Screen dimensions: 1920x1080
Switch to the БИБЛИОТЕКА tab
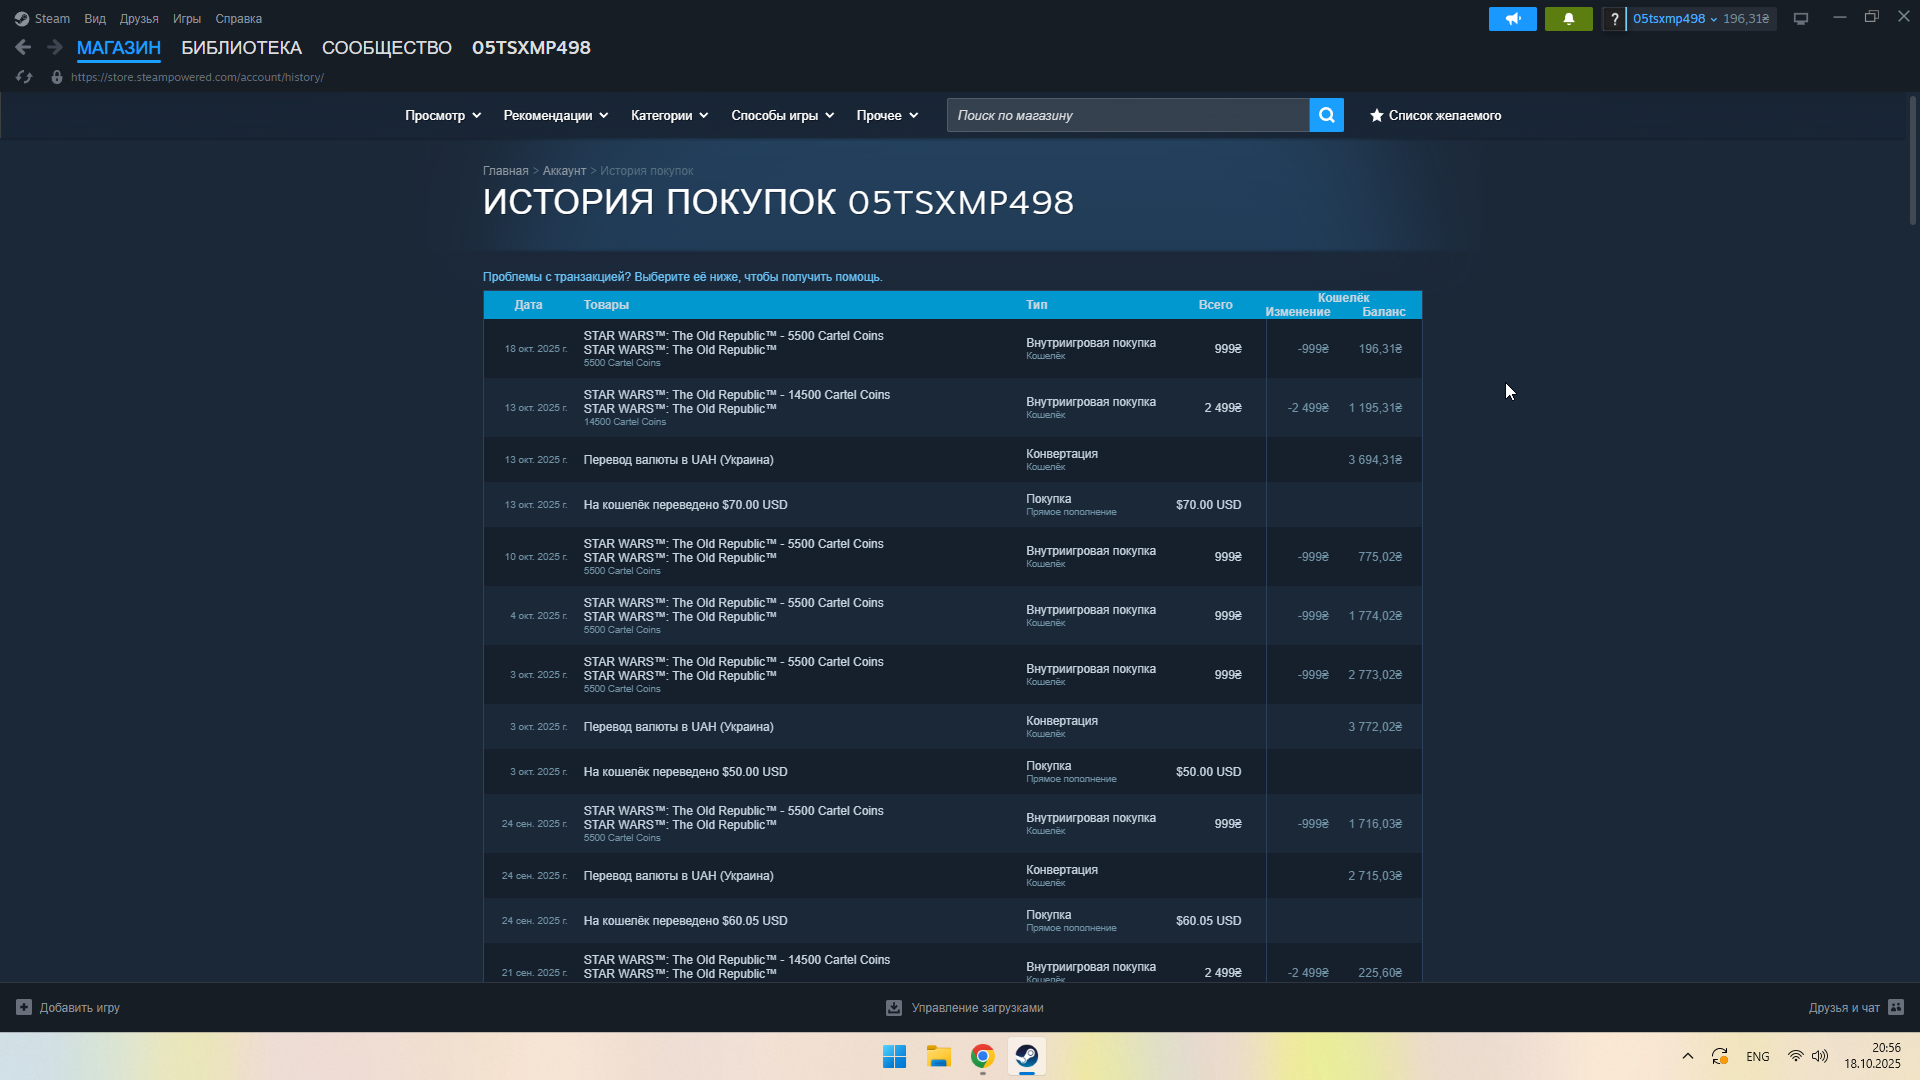pyautogui.click(x=241, y=48)
